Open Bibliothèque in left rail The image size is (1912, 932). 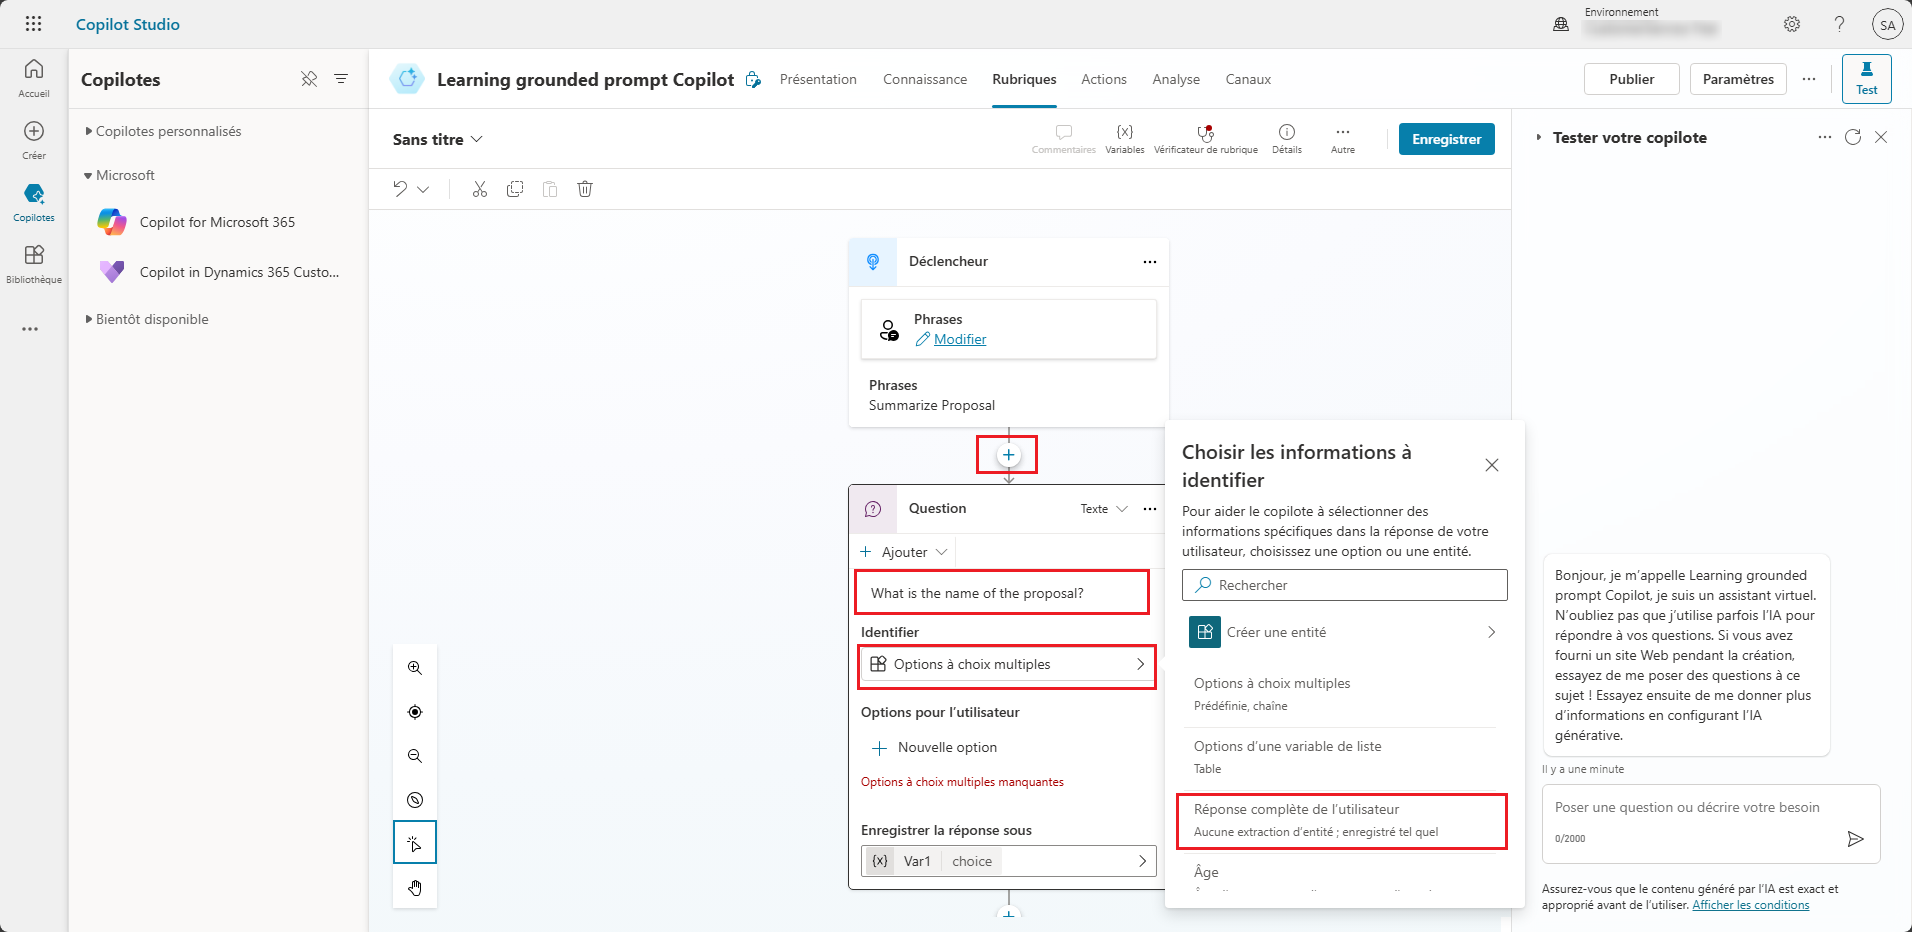(x=34, y=264)
